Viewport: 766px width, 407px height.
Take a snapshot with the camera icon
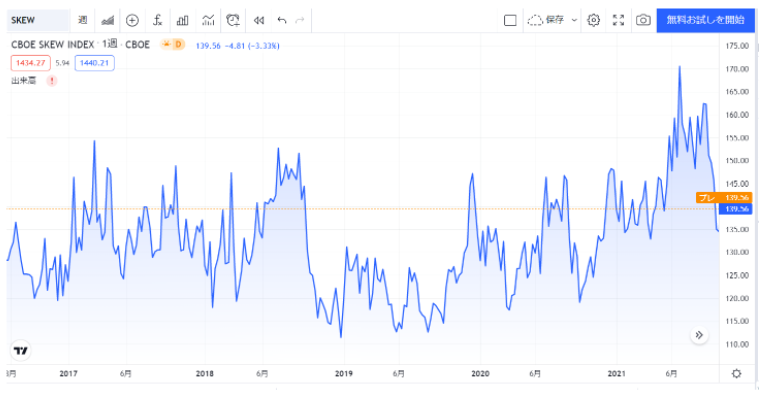(x=643, y=20)
